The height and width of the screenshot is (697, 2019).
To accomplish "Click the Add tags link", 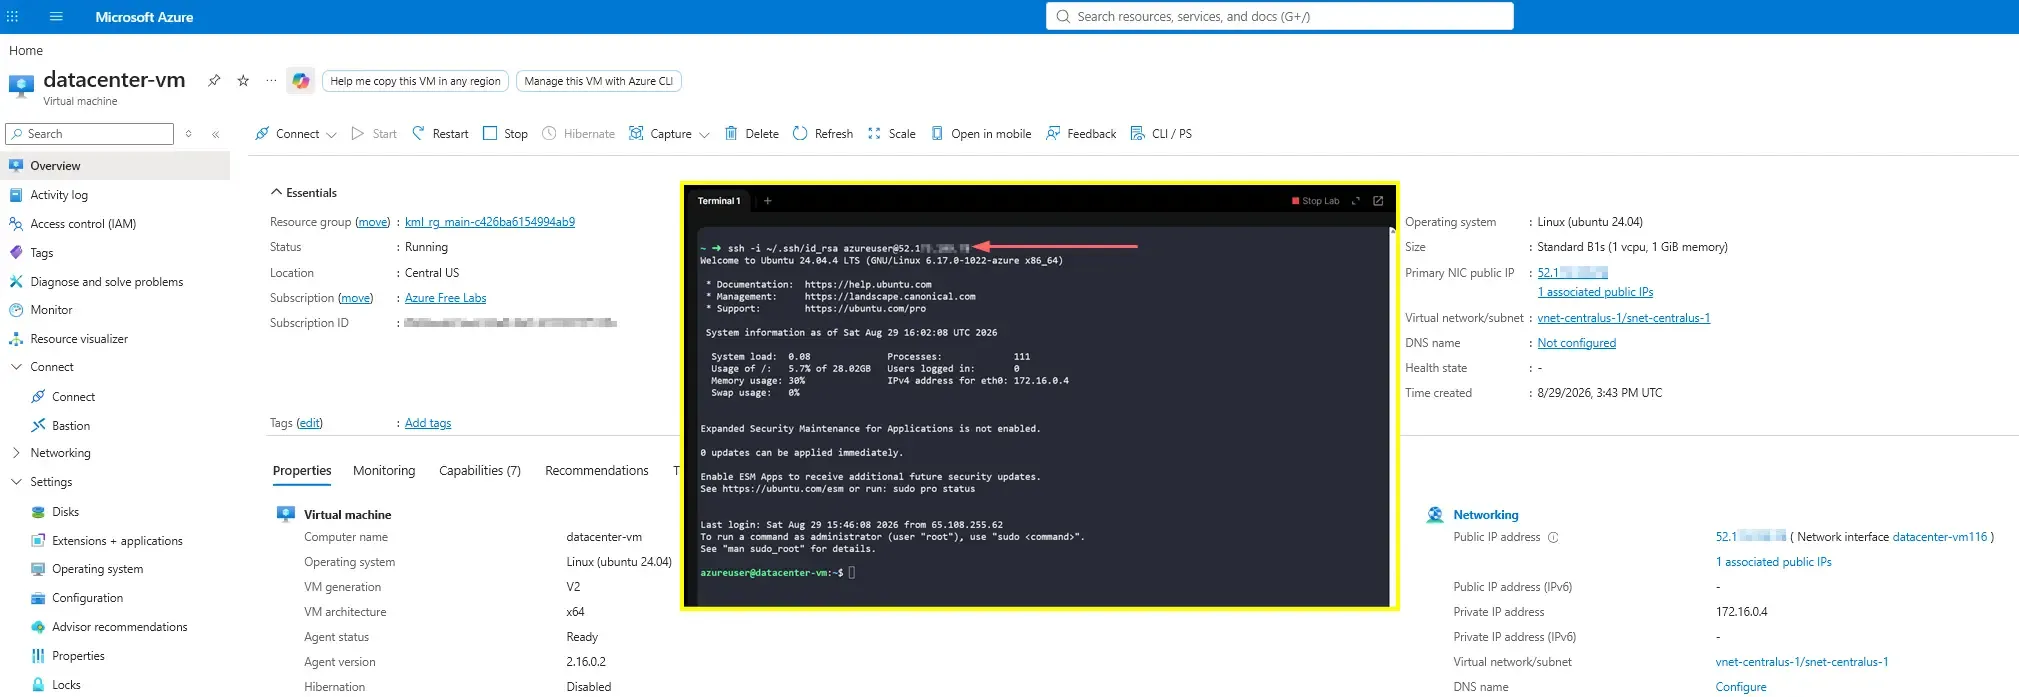I will coord(428,423).
